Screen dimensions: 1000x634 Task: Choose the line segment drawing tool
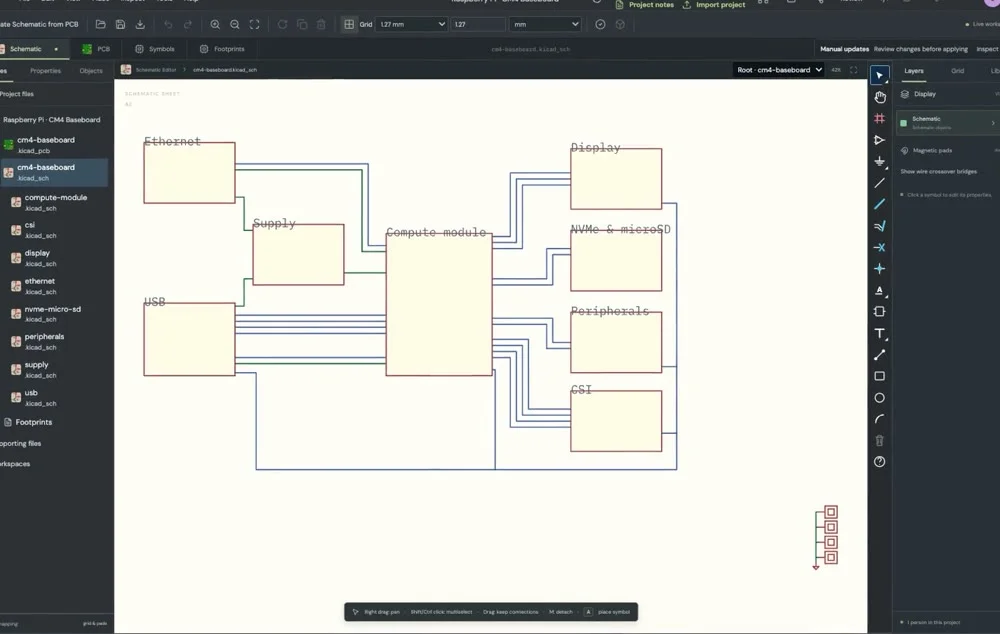coord(879,355)
